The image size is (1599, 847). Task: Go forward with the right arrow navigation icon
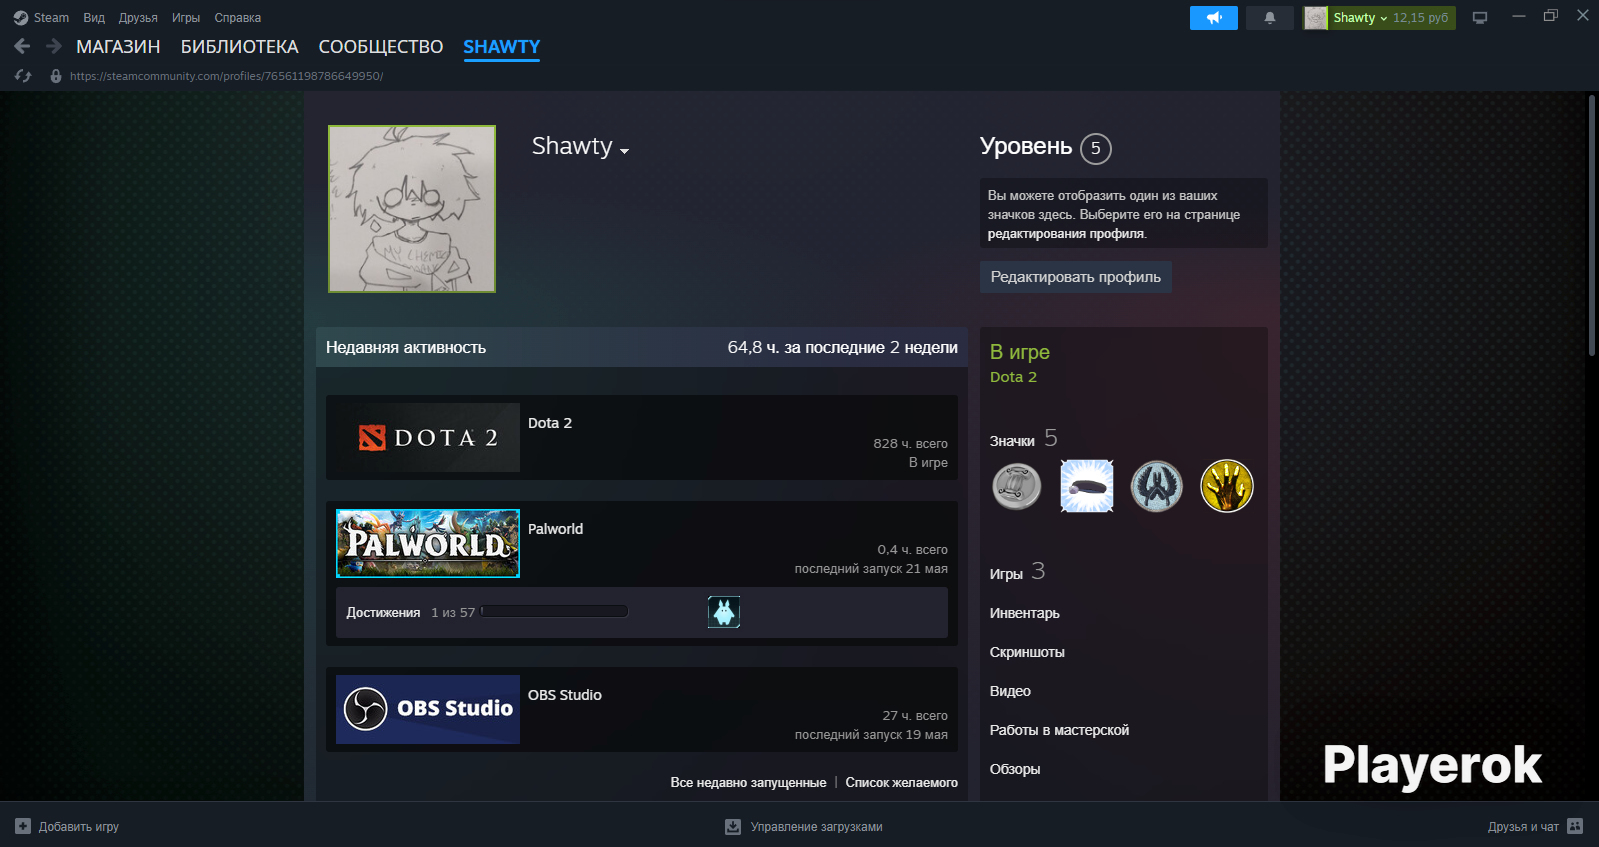click(x=54, y=46)
